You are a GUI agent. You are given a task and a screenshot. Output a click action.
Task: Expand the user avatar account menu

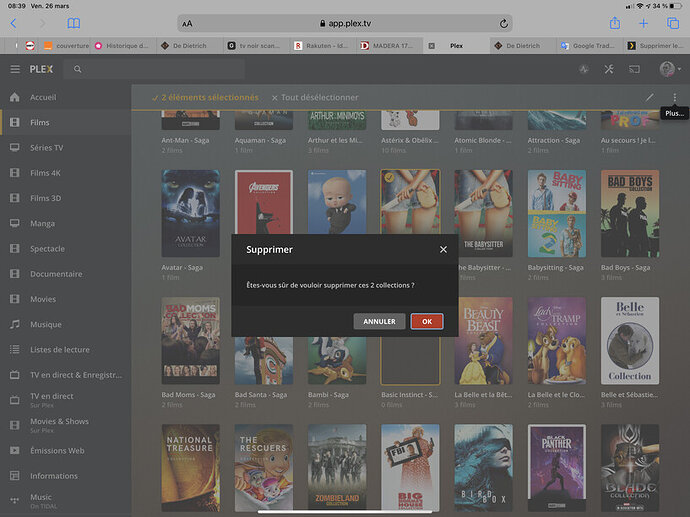[670, 69]
